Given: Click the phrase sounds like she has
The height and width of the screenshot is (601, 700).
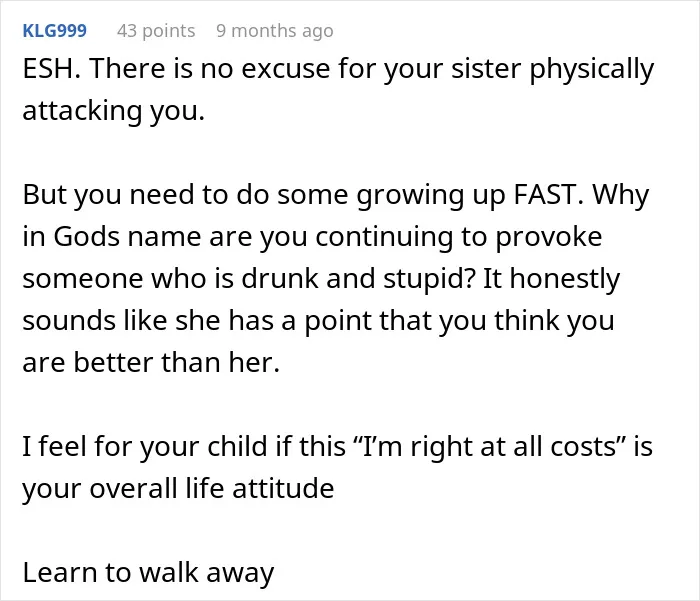Looking at the screenshot, I should pyautogui.click(x=148, y=321).
